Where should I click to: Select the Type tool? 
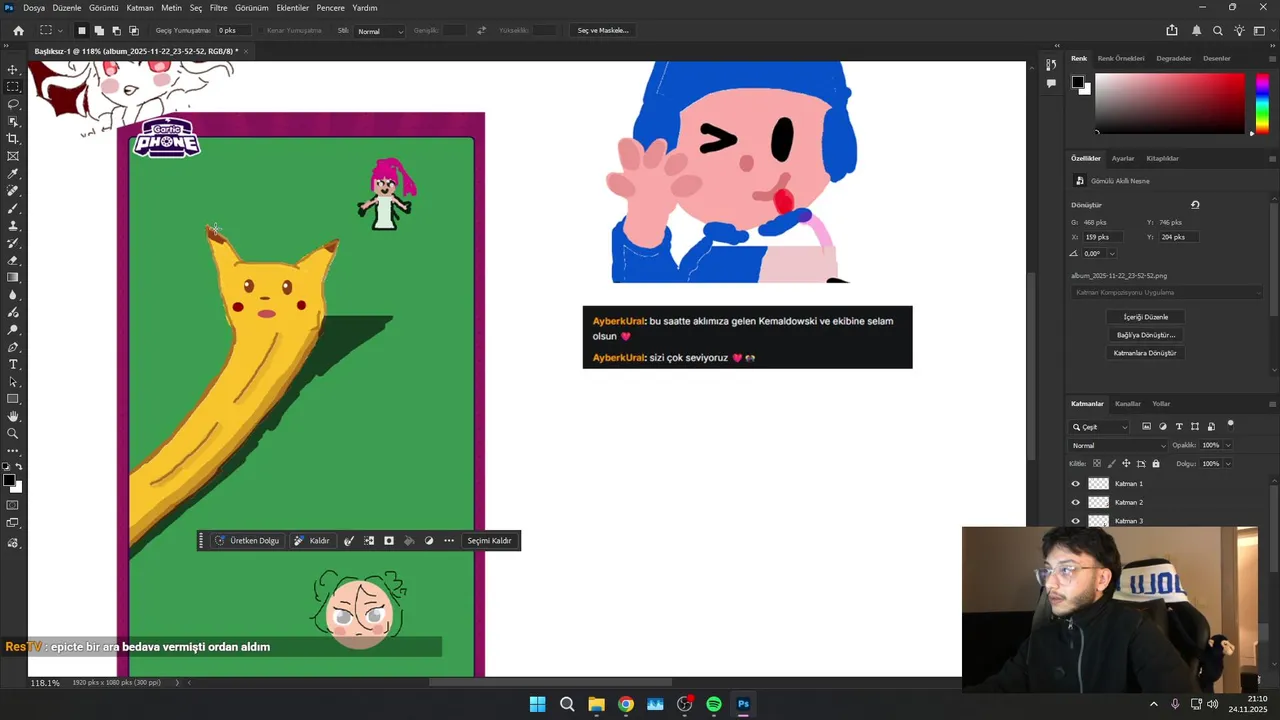point(13,364)
